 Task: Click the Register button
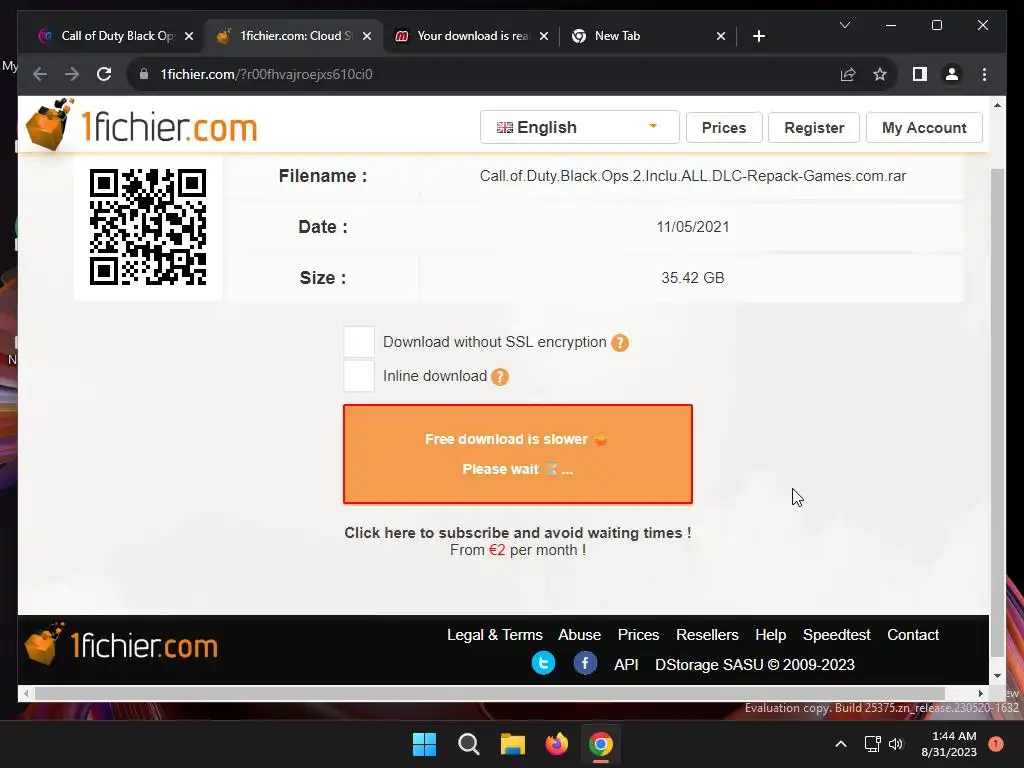point(814,127)
